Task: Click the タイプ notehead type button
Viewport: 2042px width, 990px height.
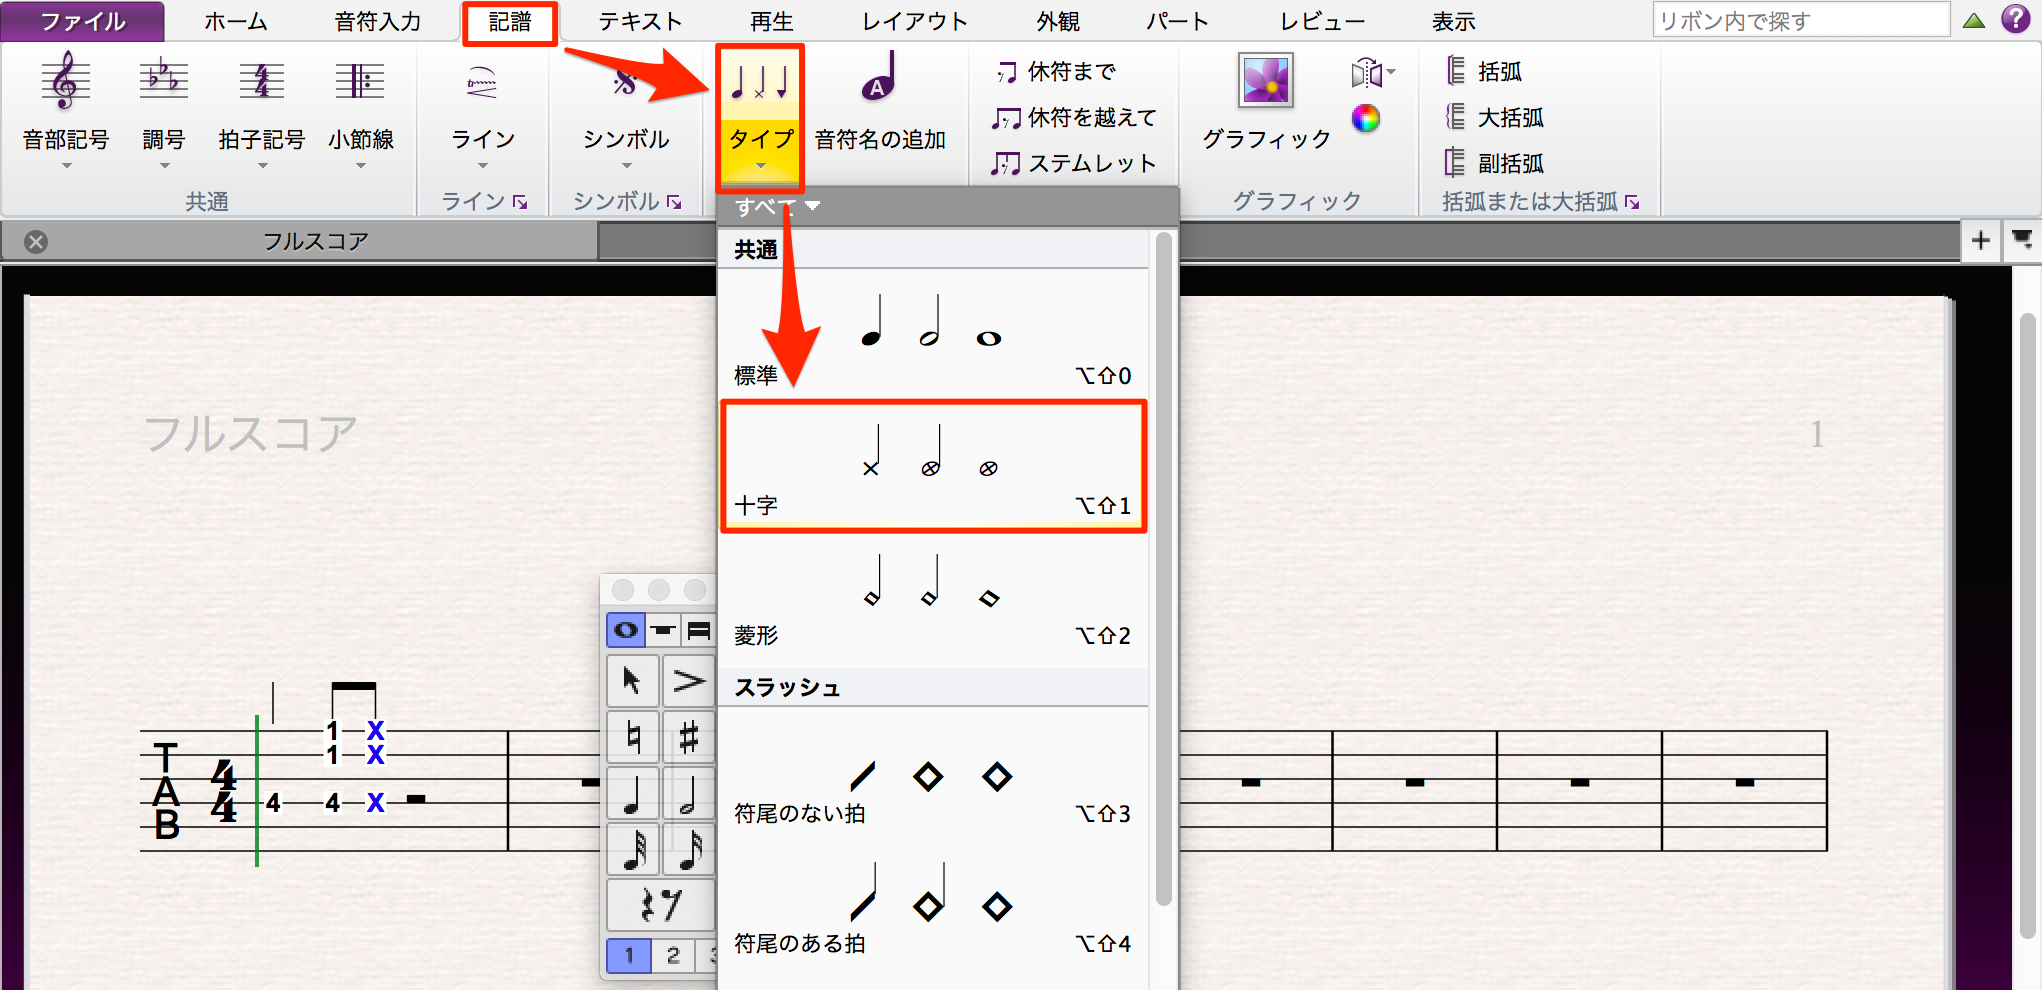Action: click(761, 116)
